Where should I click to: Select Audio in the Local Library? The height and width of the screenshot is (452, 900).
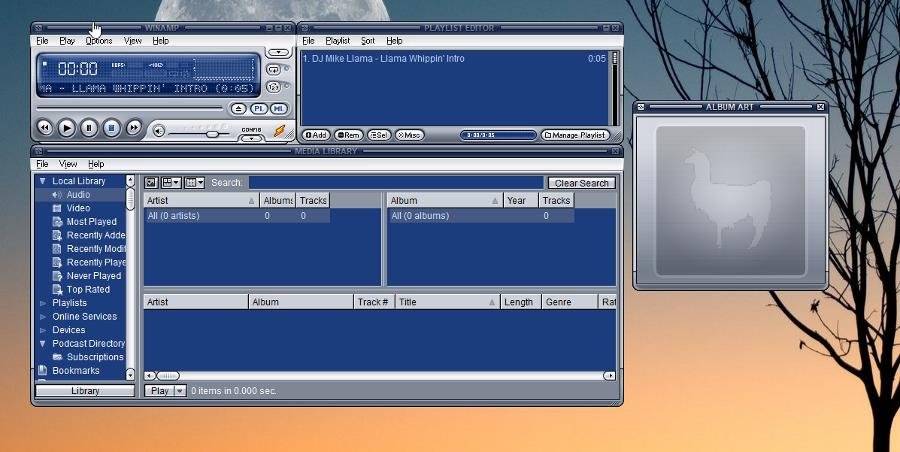78,195
